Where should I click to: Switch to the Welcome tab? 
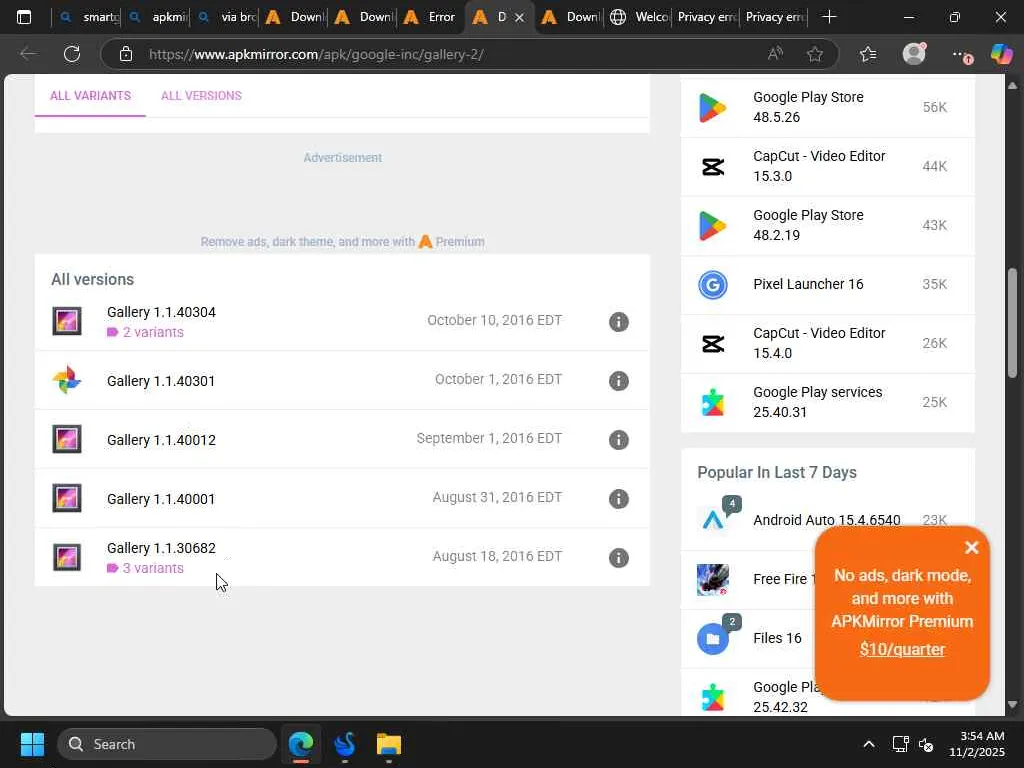click(x=639, y=17)
